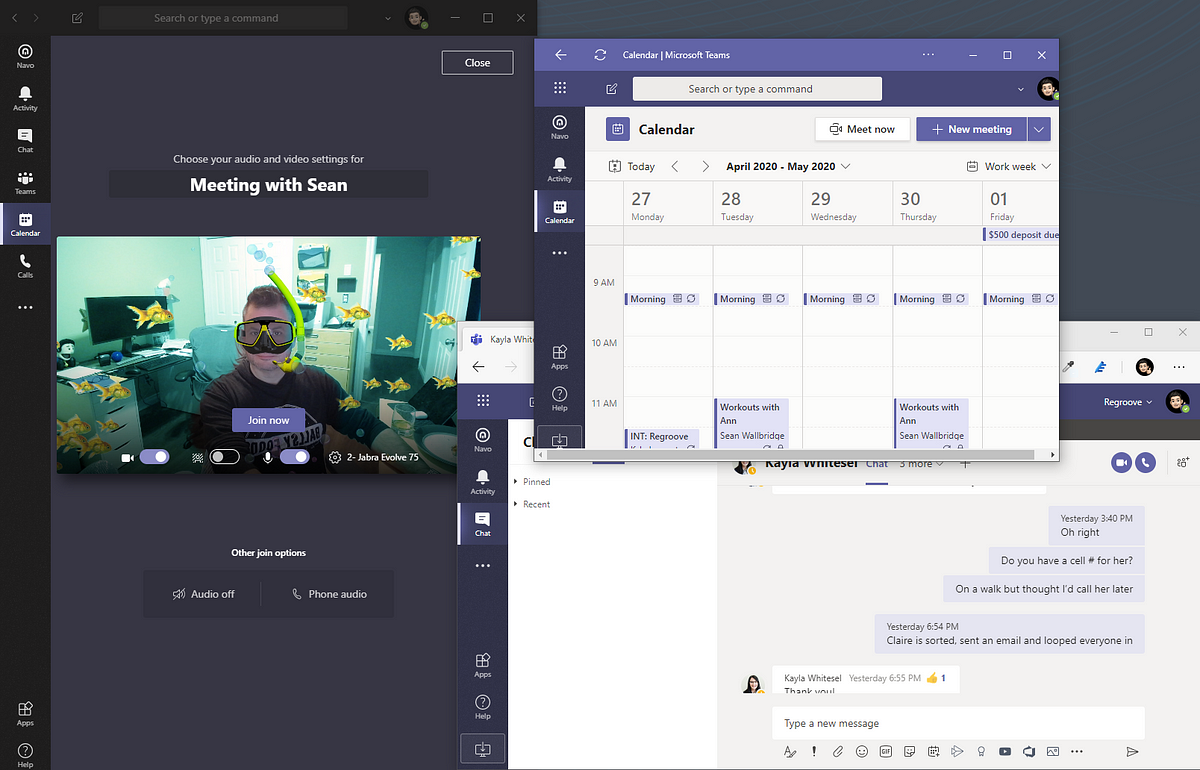Image resolution: width=1200 pixels, height=770 pixels.
Task: Click search box in Calendar window
Action: 757,89
